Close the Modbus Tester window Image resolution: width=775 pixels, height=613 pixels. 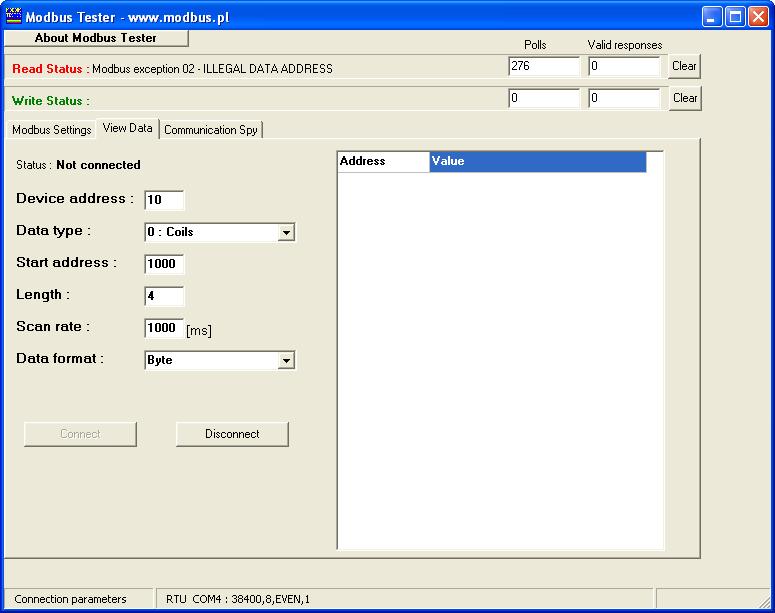tap(758, 17)
